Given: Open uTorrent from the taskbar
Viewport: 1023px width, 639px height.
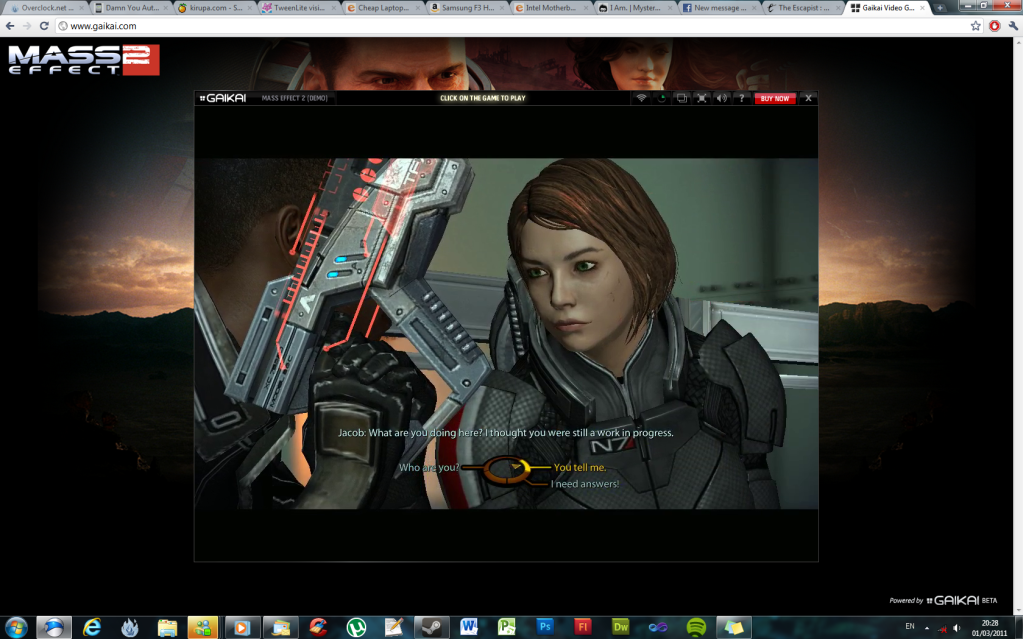Looking at the screenshot, I should [x=356, y=628].
